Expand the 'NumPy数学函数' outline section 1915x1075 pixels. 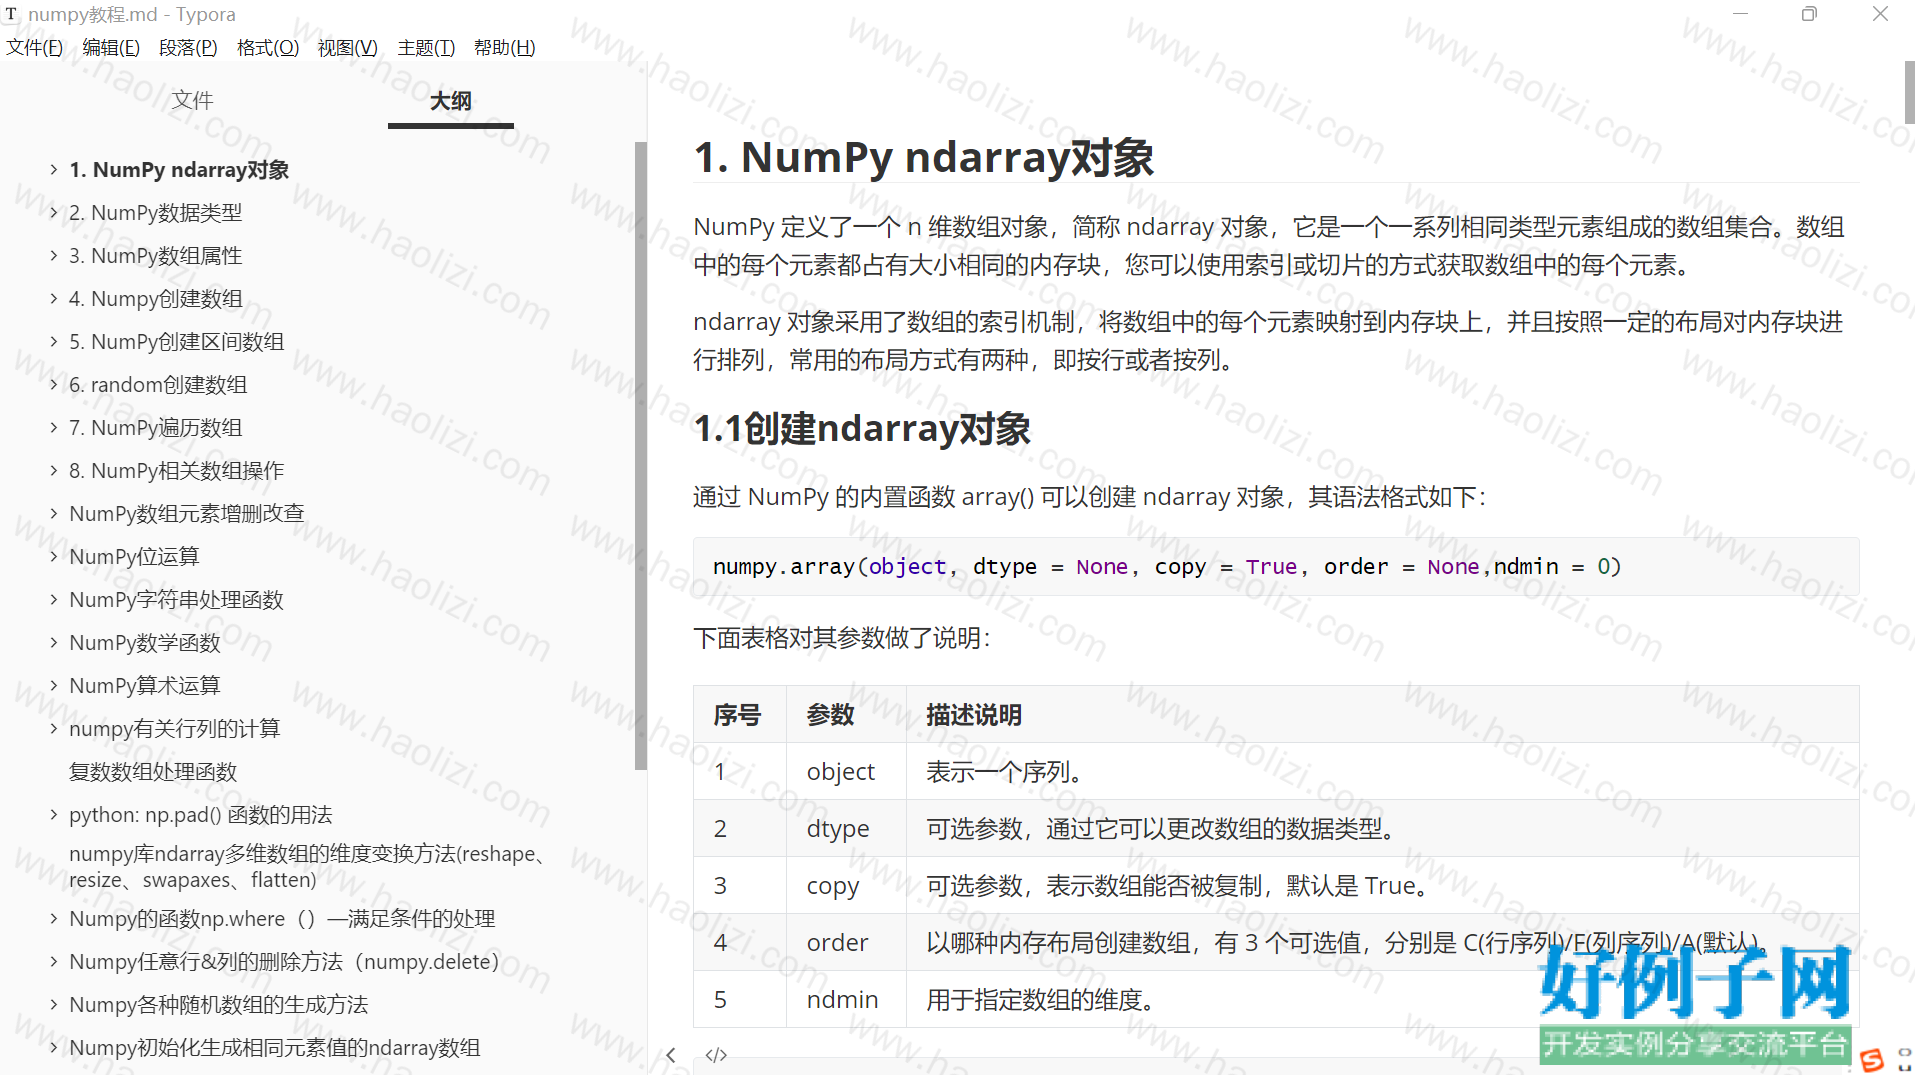coord(54,643)
